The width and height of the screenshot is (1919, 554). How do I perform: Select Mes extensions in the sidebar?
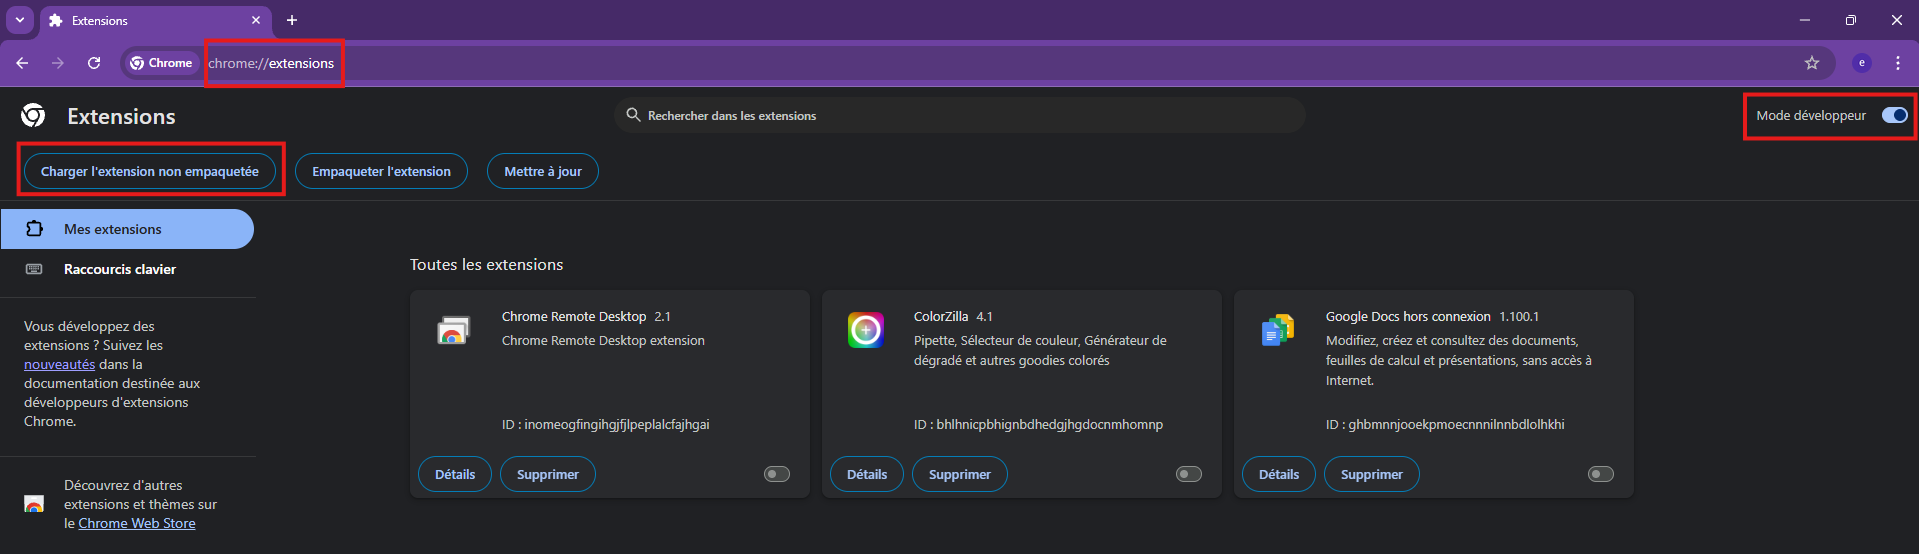tap(112, 229)
